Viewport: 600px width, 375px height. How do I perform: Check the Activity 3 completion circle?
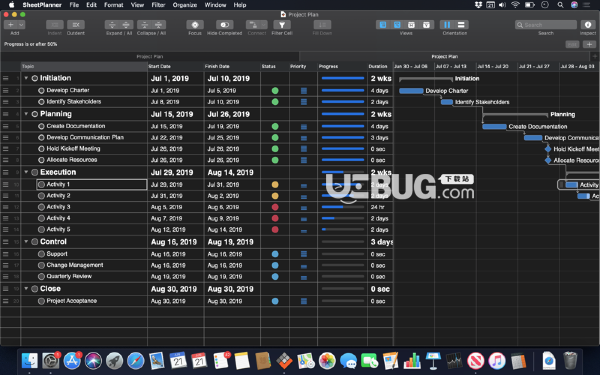41,207
